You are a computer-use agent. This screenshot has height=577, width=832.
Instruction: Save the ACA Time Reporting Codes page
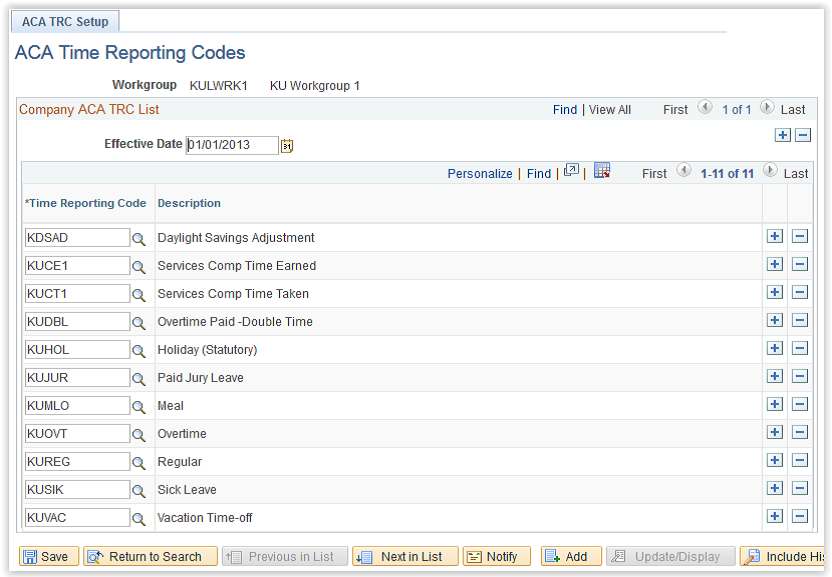(x=48, y=556)
